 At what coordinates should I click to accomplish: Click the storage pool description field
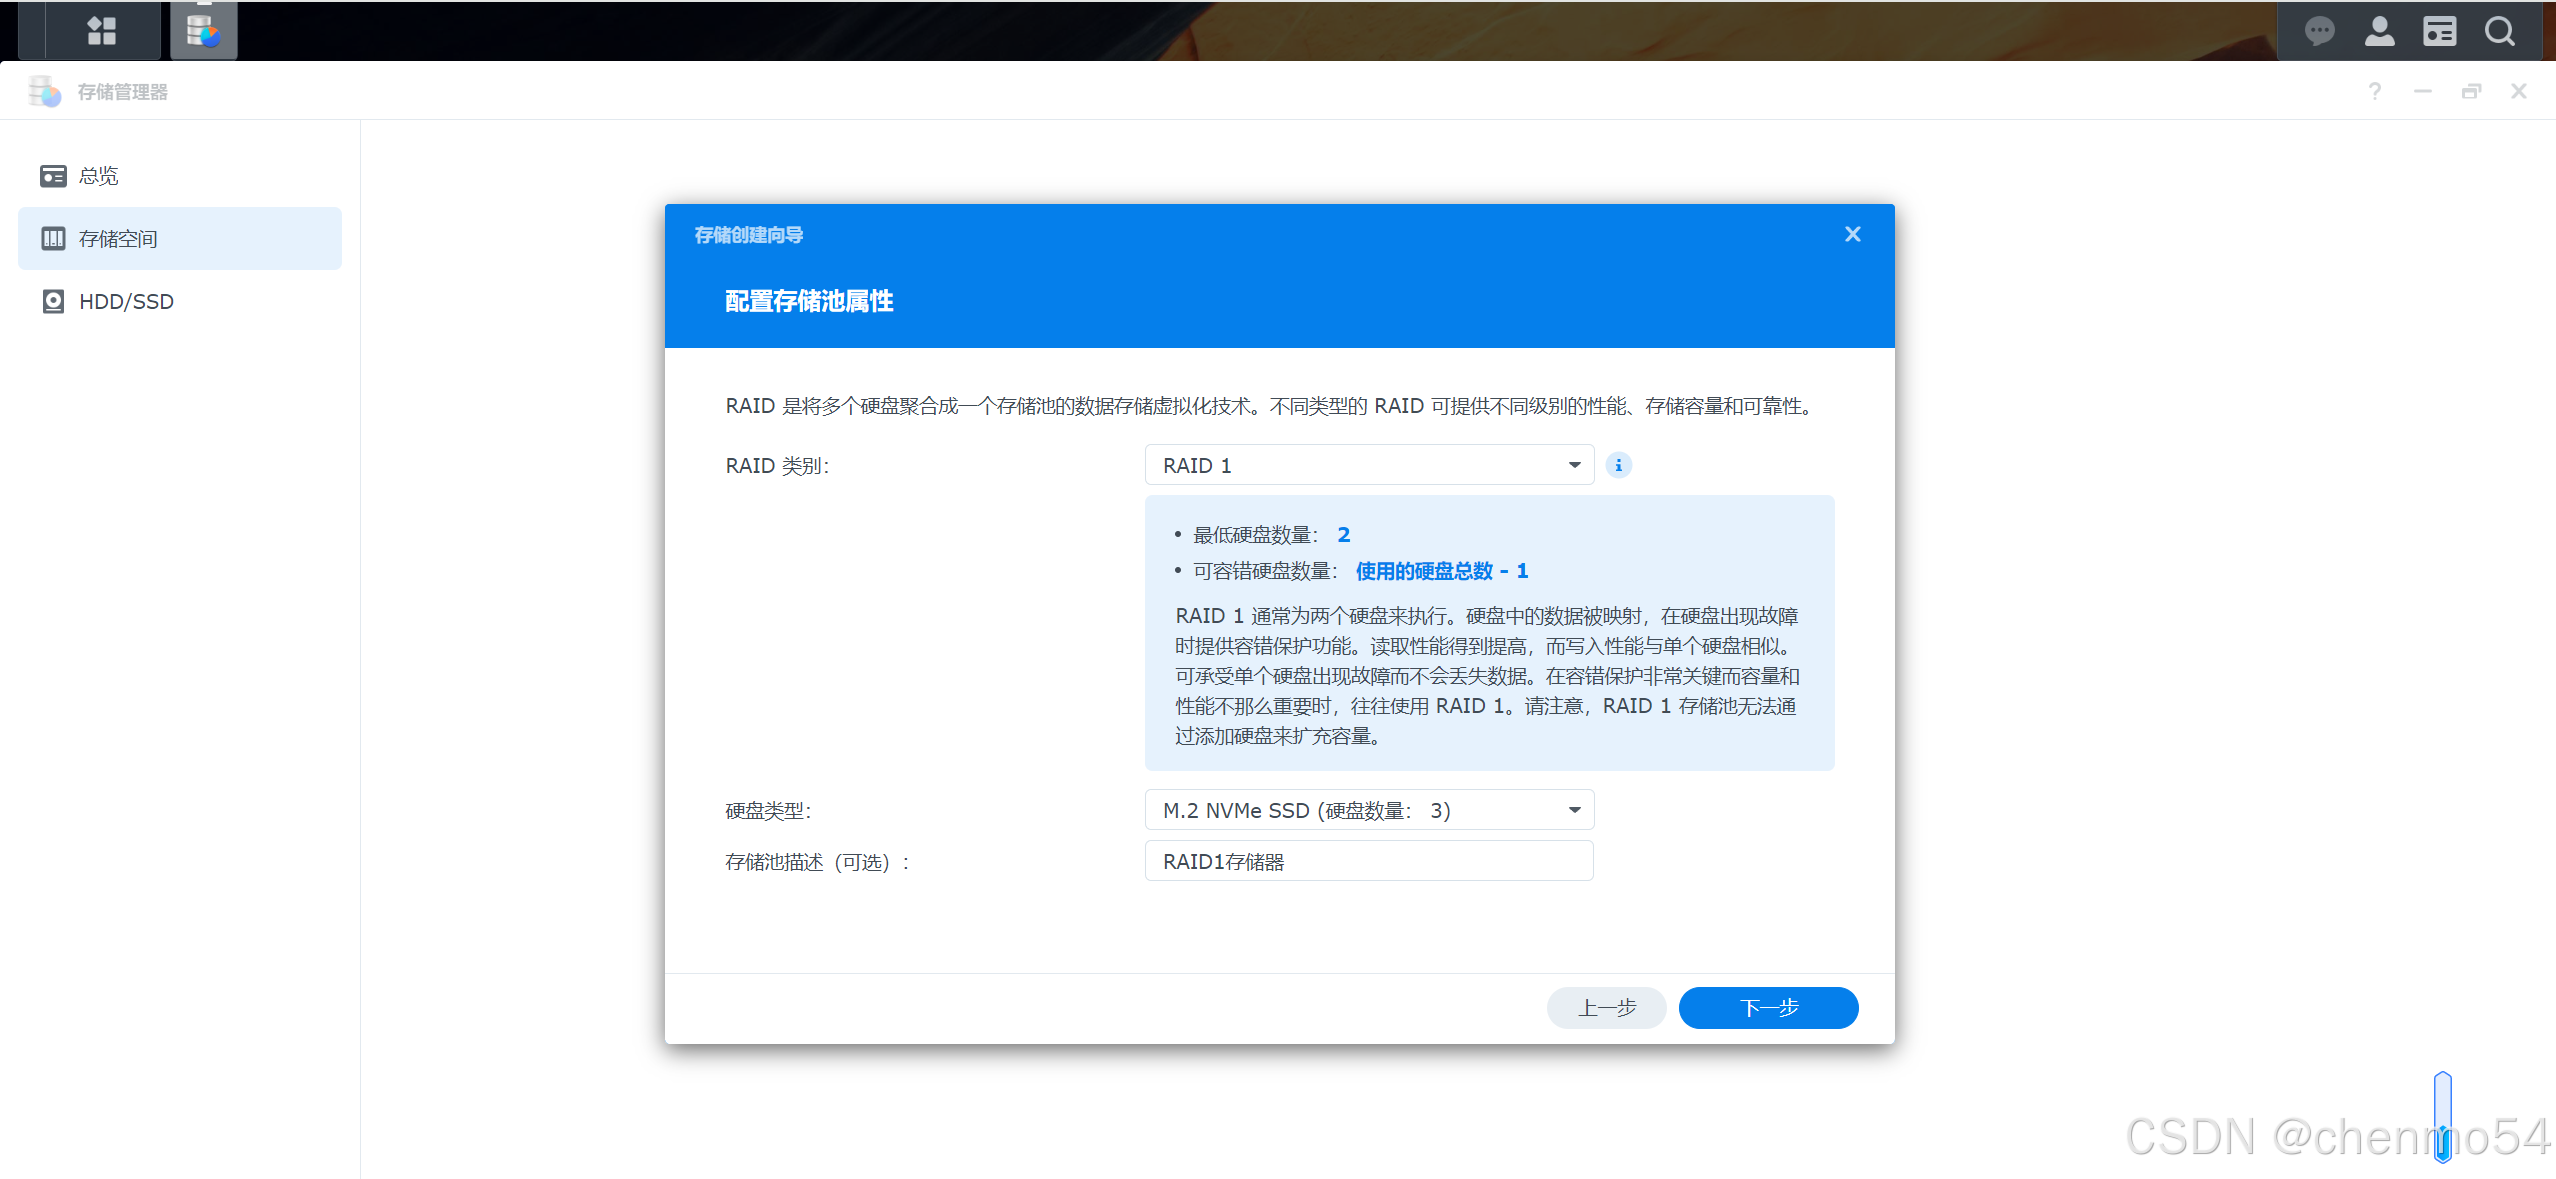pyautogui.click(x=1368, y=861)
